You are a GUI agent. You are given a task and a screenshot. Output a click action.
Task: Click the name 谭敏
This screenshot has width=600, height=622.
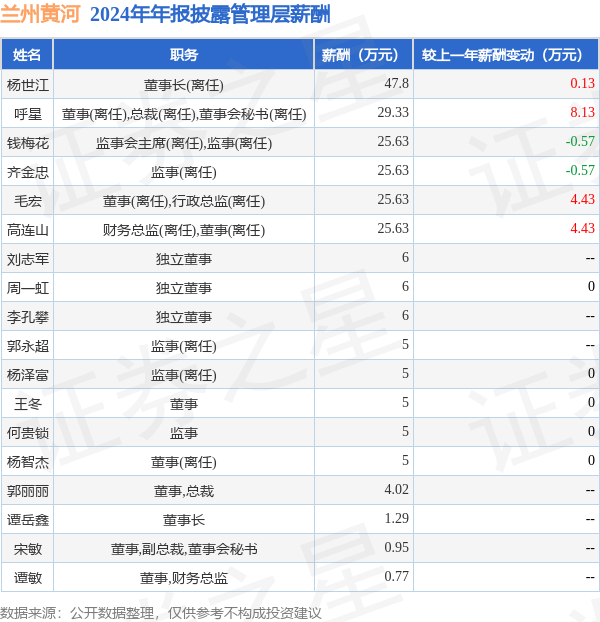[x=28, y=578]
